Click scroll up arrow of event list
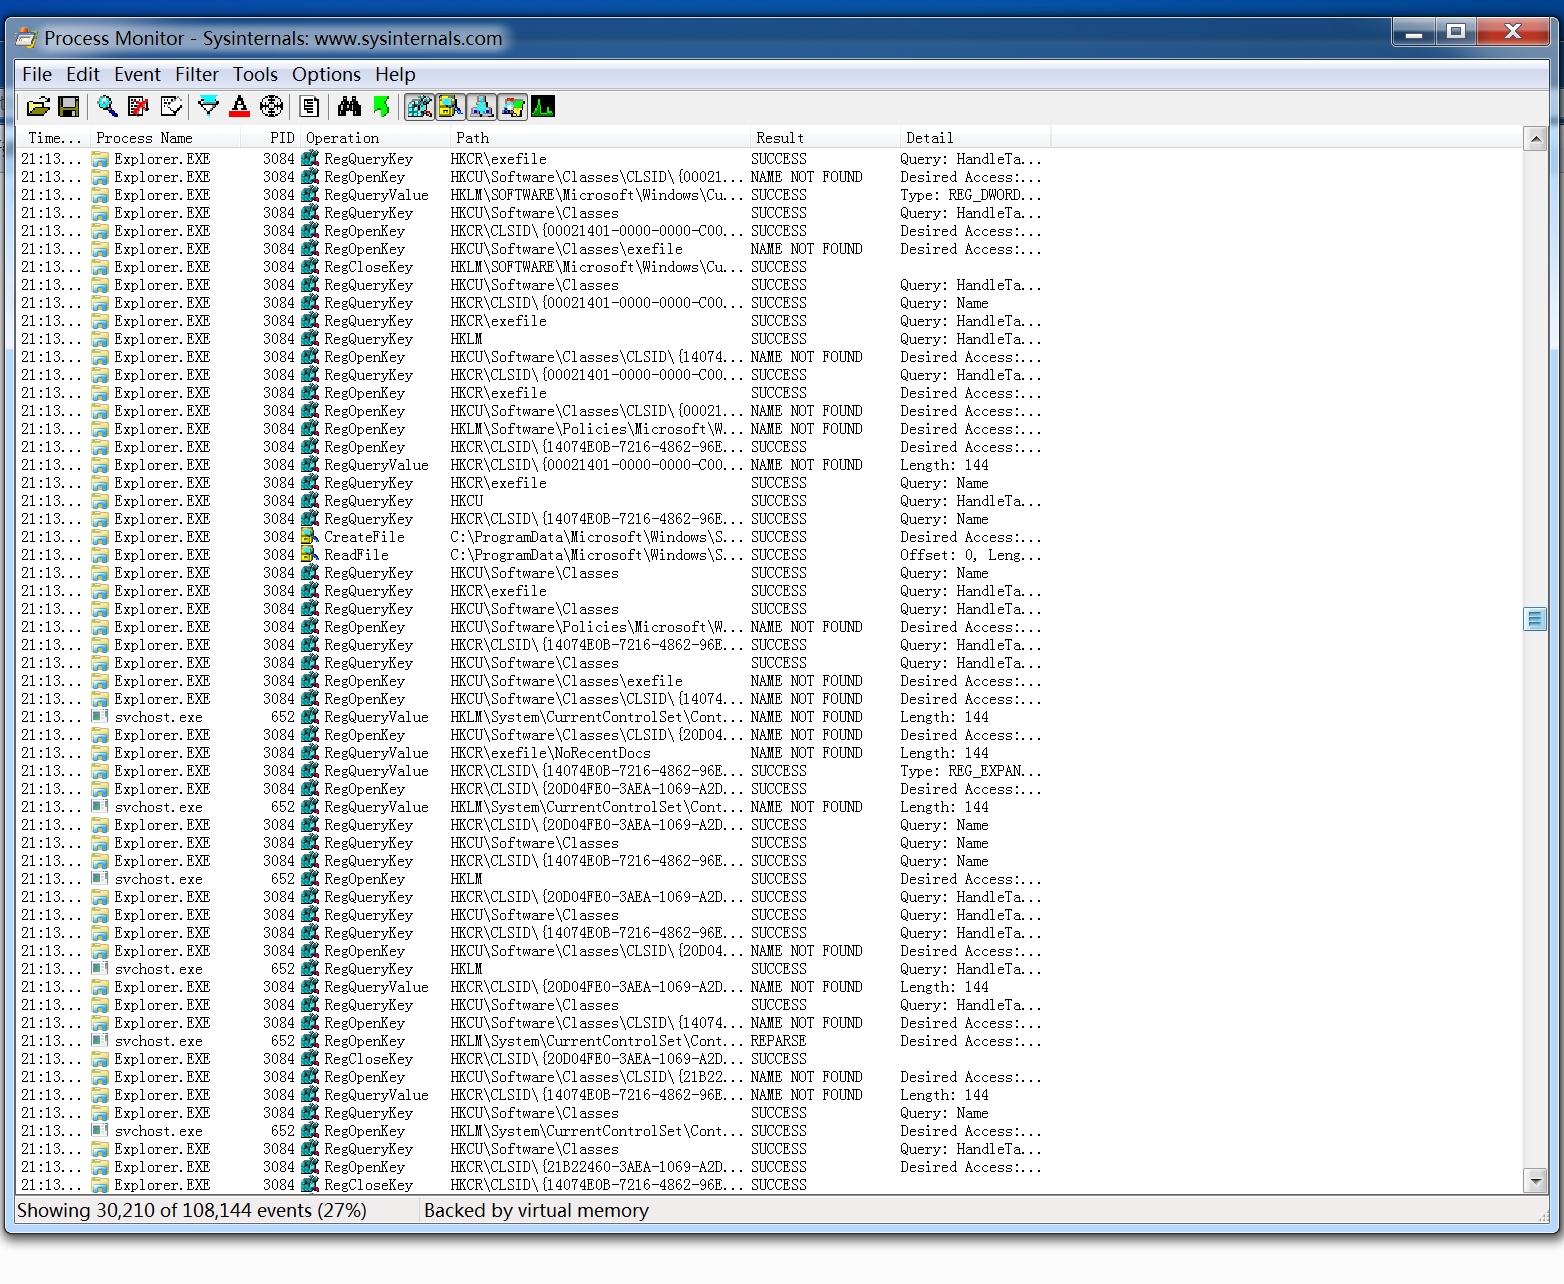This screenshot has height=1284, width=1564. 1535,139
